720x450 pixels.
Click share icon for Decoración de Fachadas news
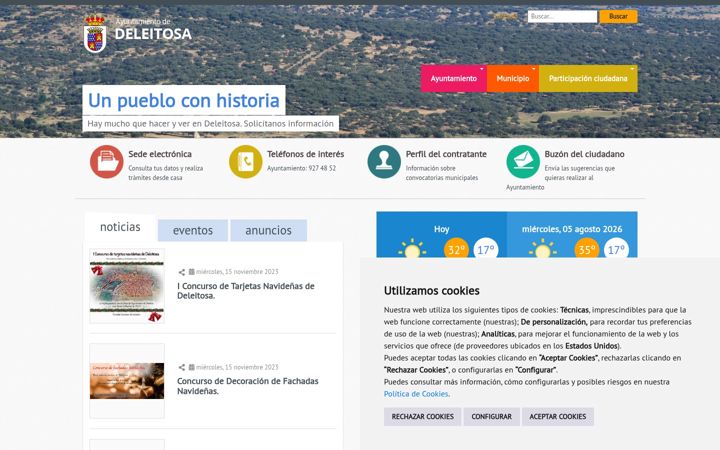(x=181, y=367)
